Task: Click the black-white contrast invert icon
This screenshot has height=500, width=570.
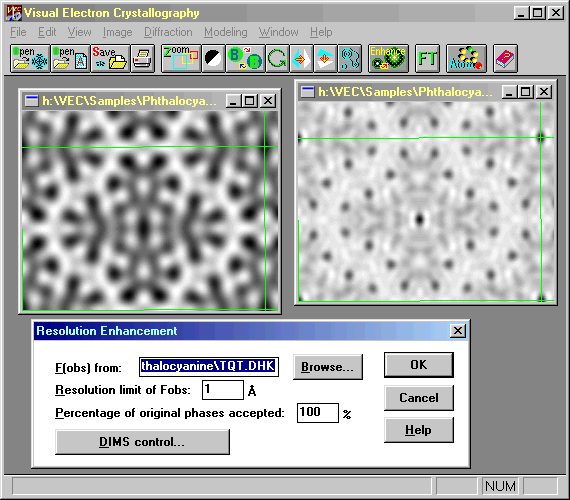Action: [213, 59]
